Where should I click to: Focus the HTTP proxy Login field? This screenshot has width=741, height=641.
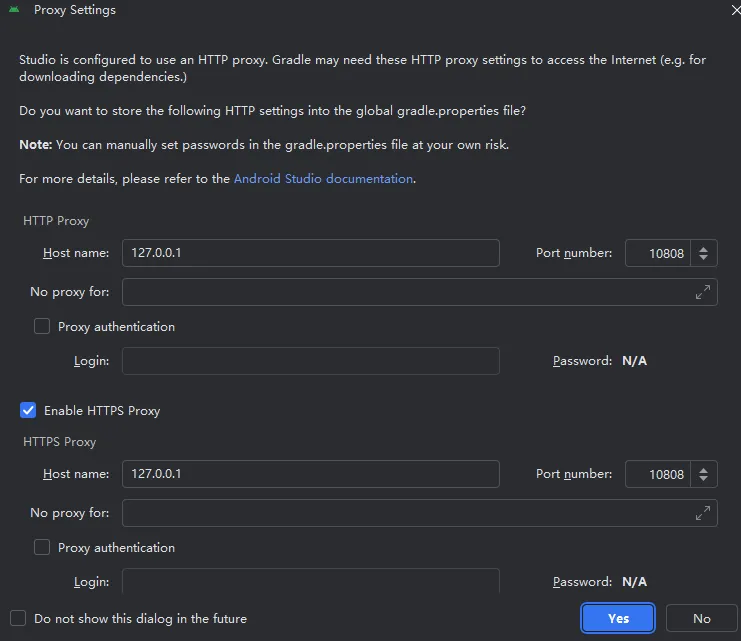click(x=310, y=361)
